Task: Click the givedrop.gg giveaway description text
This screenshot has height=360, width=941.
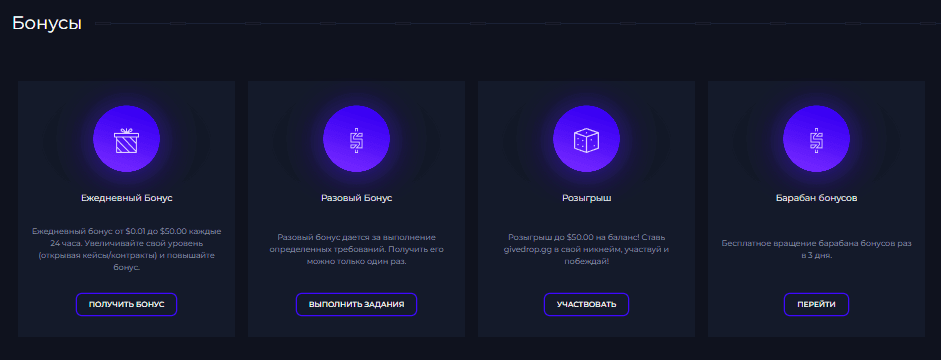Action: pyautogui.click(x=586, y=249)
